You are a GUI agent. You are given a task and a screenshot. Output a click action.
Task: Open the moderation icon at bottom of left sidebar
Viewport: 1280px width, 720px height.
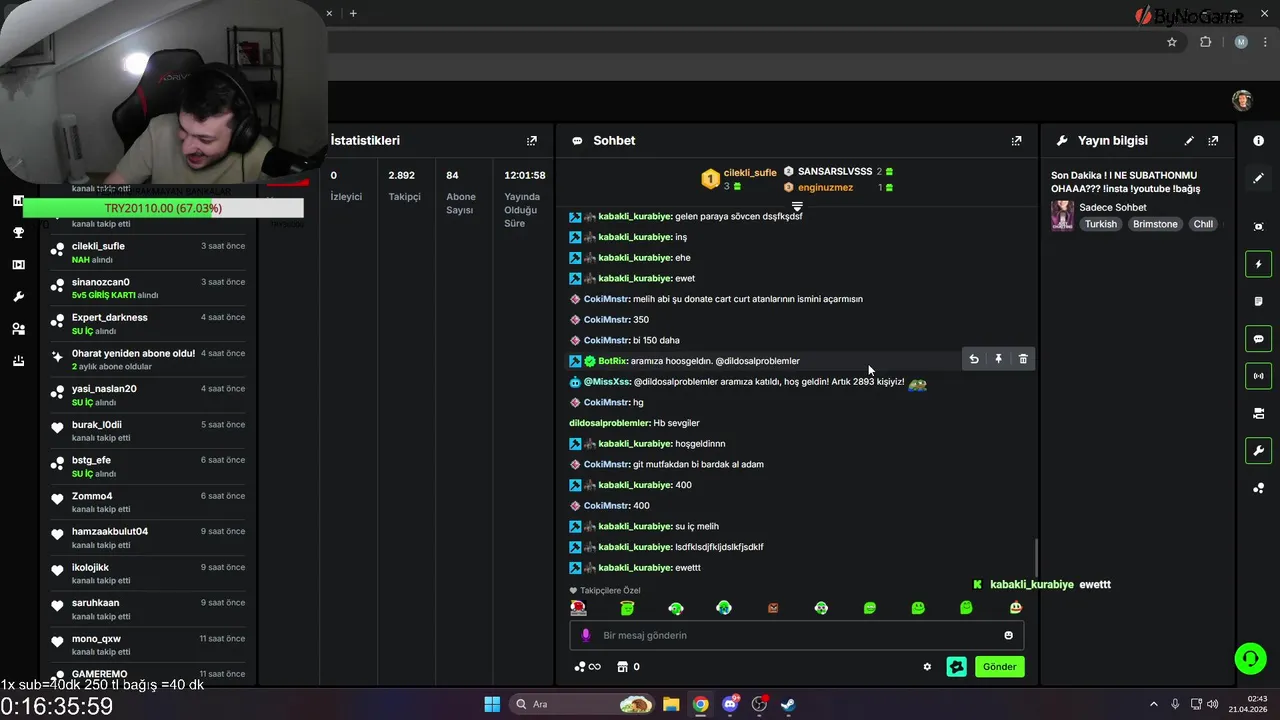tap(18, 361)
